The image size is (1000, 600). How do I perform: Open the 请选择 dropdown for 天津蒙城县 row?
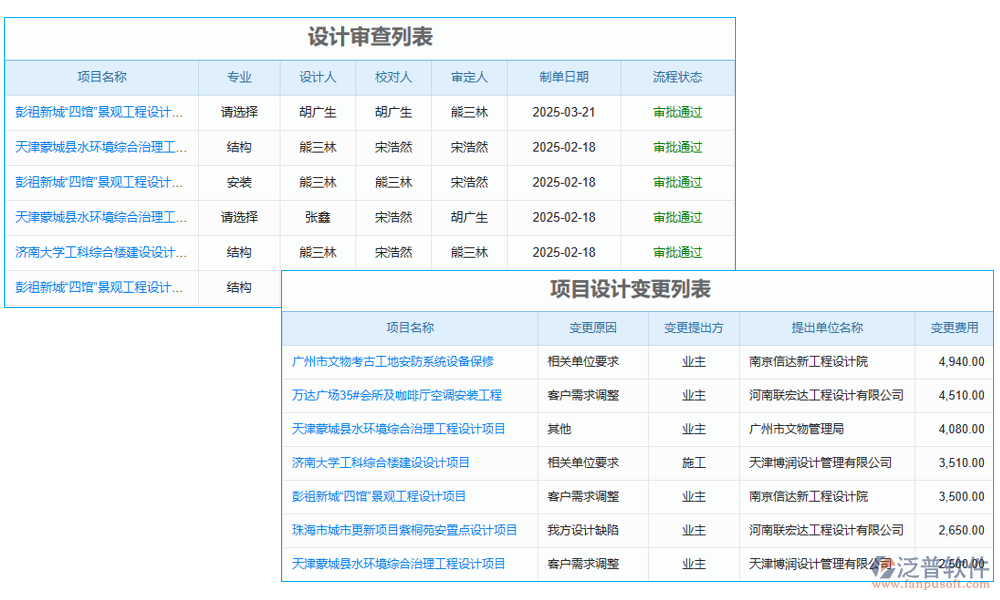(x=239, y=217)
